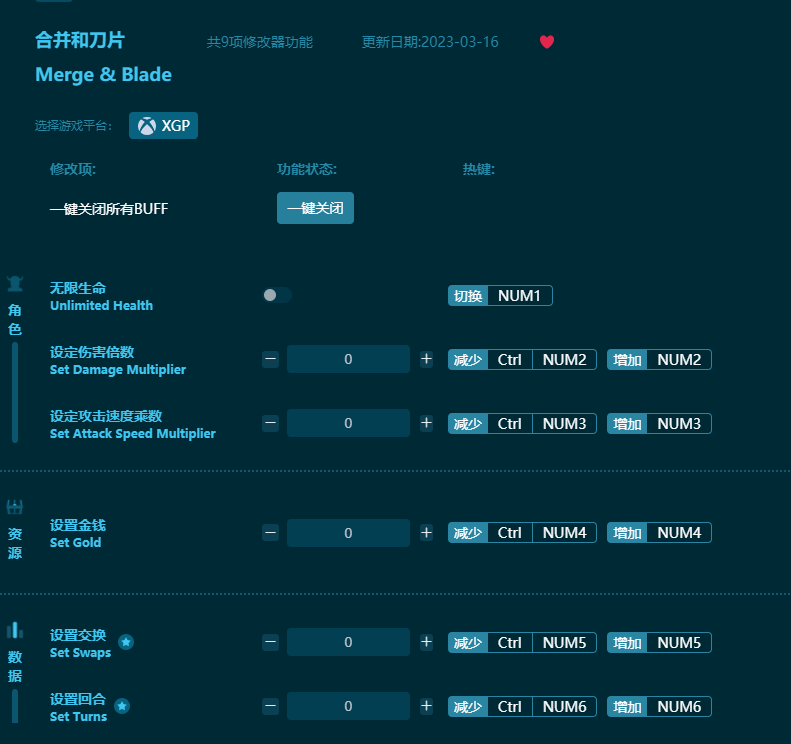Viewport: 791px width, 744px height.
Task: Open the character category sidebar icon
Action: pos(15,283)
